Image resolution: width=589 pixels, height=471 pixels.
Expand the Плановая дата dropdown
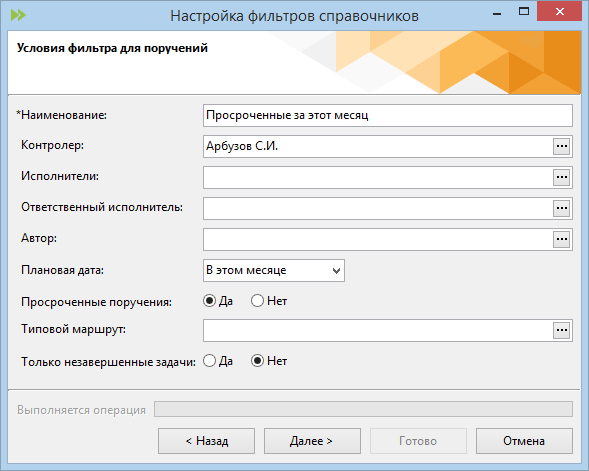[273, 270]
